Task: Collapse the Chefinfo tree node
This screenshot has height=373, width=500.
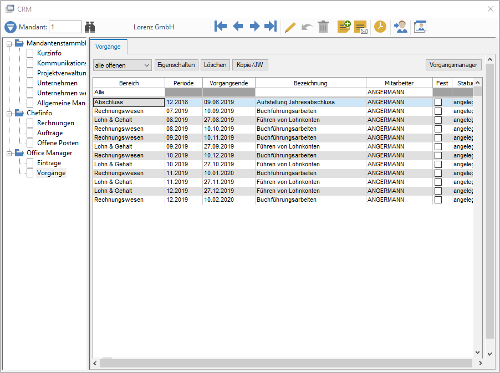Action: pos(10,113)
